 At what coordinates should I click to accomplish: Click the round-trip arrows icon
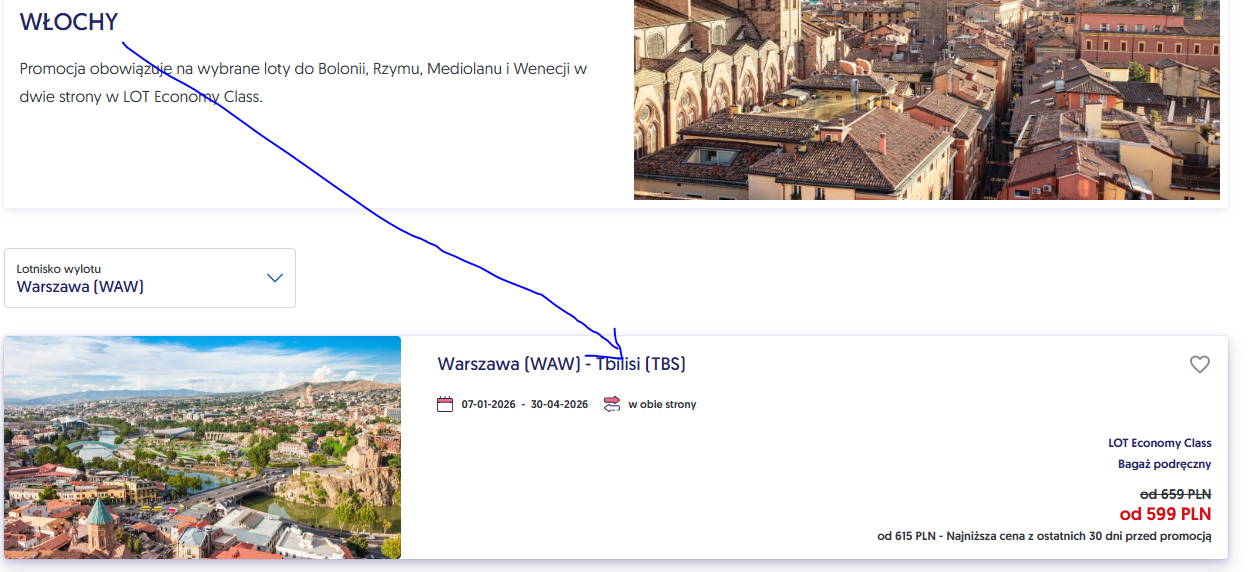point(612,404)
